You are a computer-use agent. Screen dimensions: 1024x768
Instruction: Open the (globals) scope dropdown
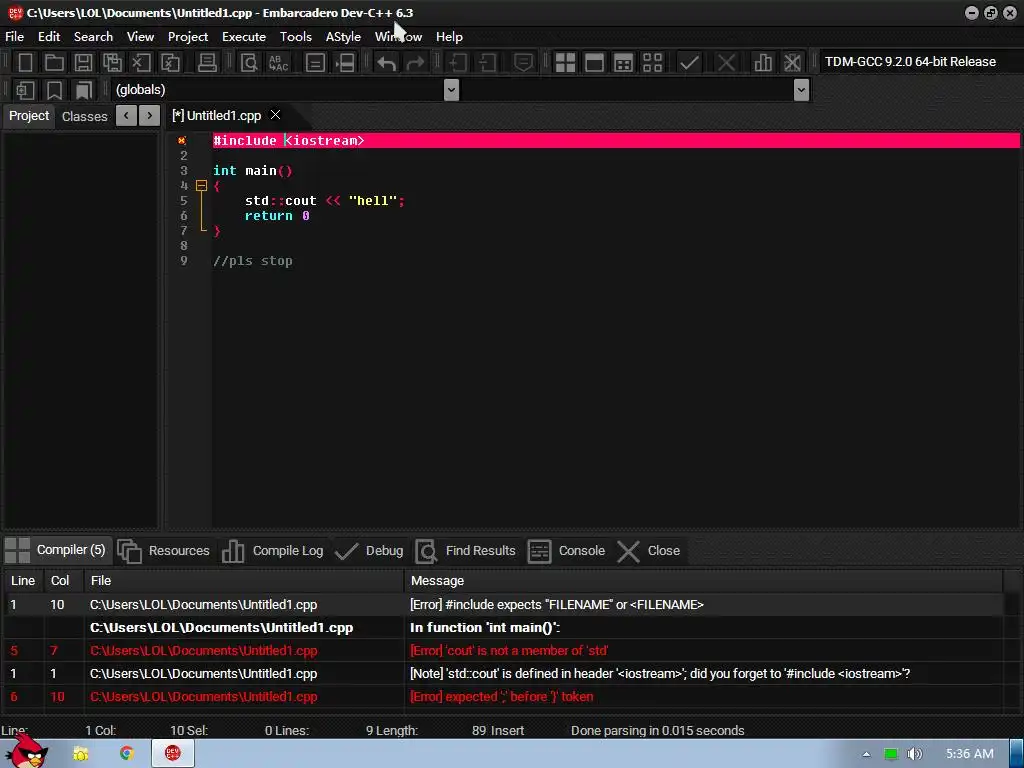[x=451, y=90]
